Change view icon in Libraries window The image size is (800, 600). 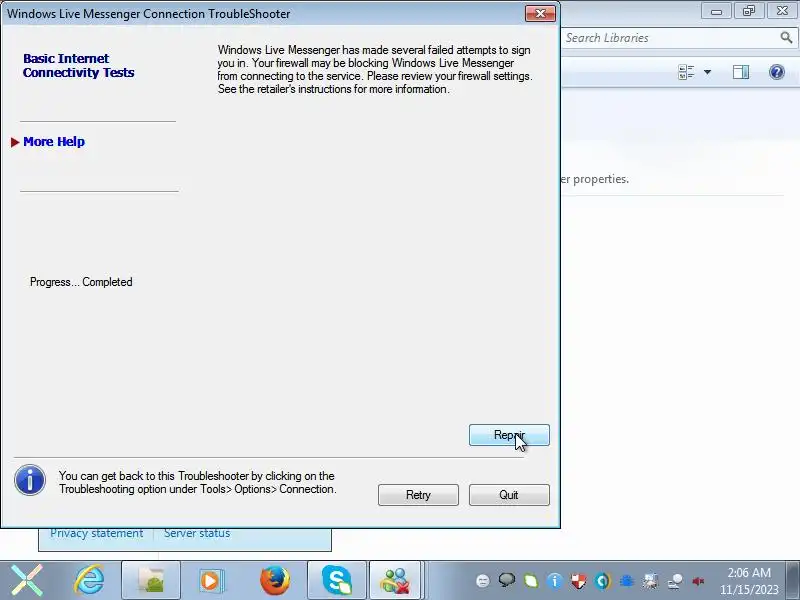point(686,72)
